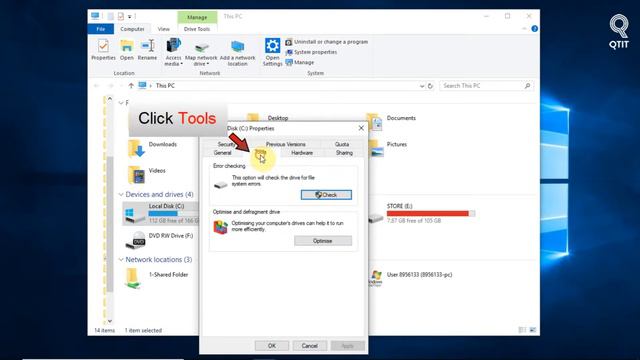Image resolution: width=640 pixels, height=360 pixels.
Task: Select Local Disk (C:) drive
Action: pos(161,214)
